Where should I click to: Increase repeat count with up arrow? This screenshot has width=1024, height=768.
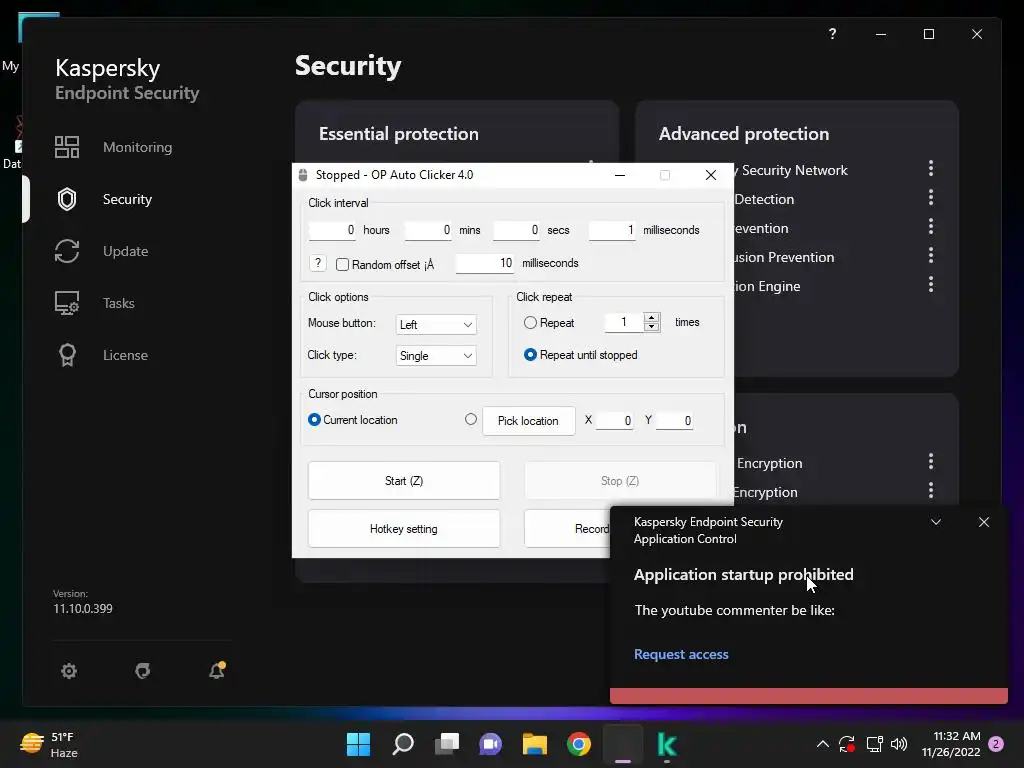(651, 317)
